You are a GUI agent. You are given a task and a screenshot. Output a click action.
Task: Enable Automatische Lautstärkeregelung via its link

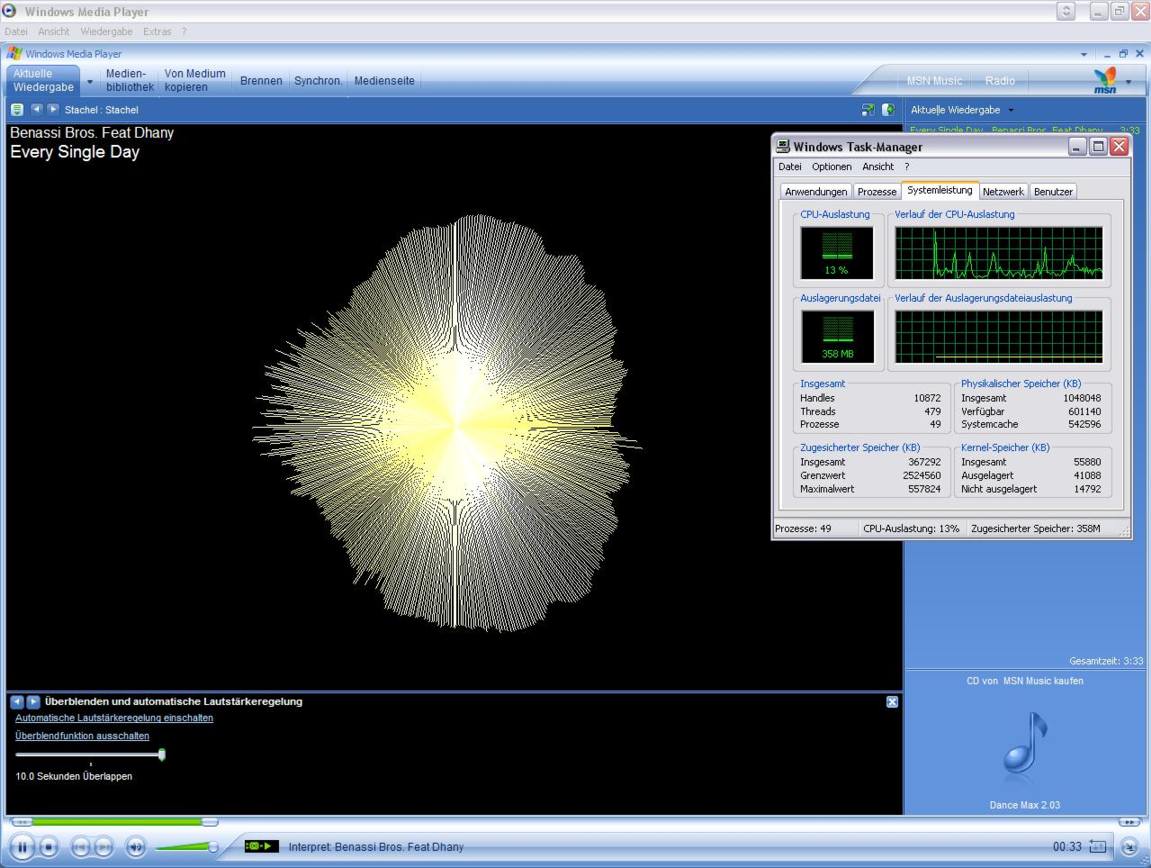tap(114, 718)
